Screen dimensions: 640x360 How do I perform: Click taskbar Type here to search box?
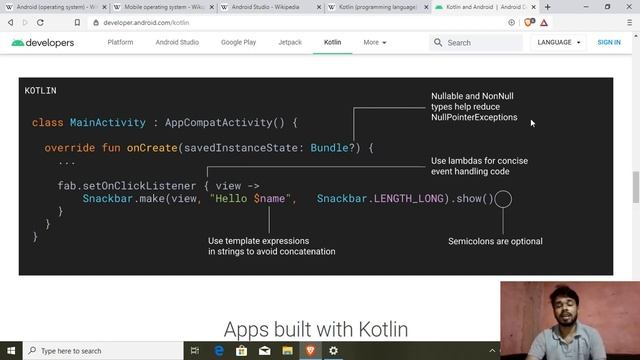click(103, 351)
